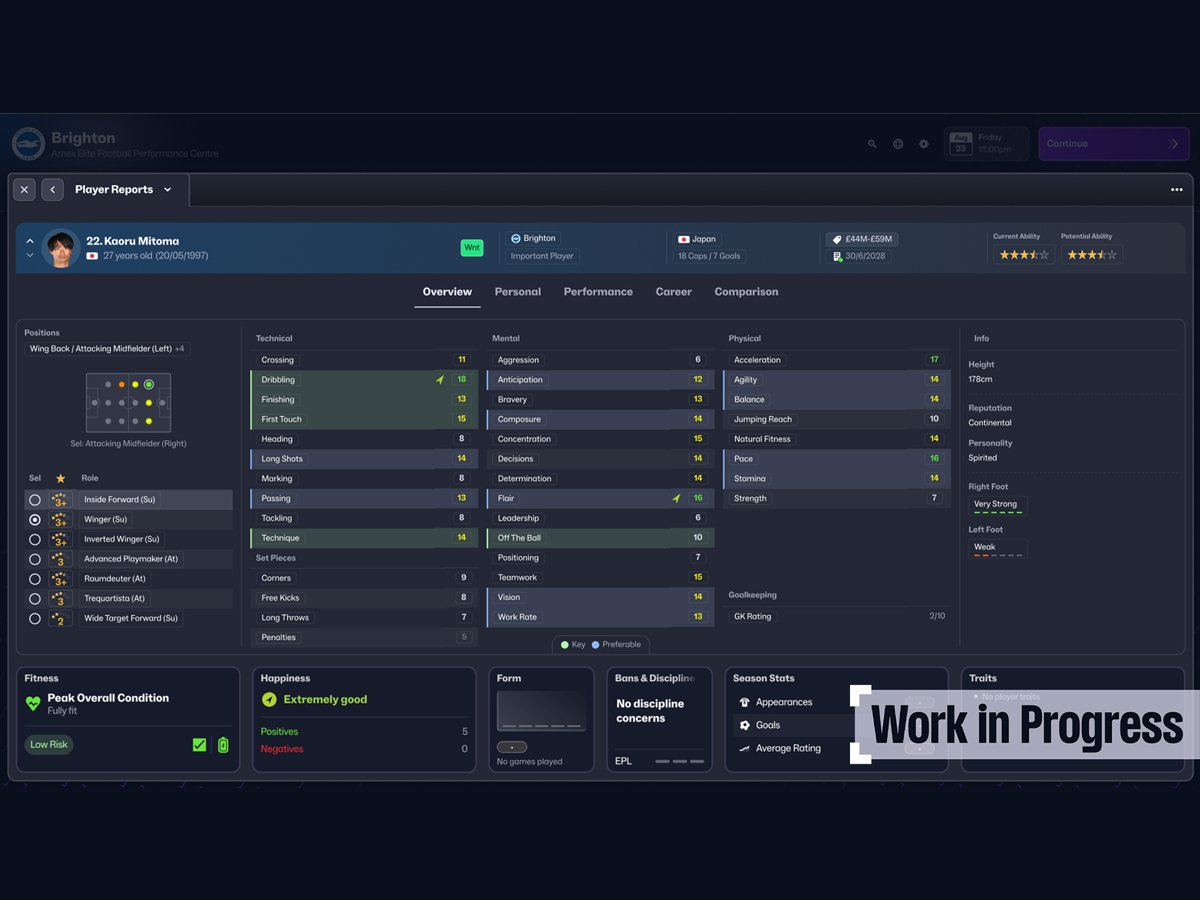Click the Goals football icon

click(x=744, y=725)
